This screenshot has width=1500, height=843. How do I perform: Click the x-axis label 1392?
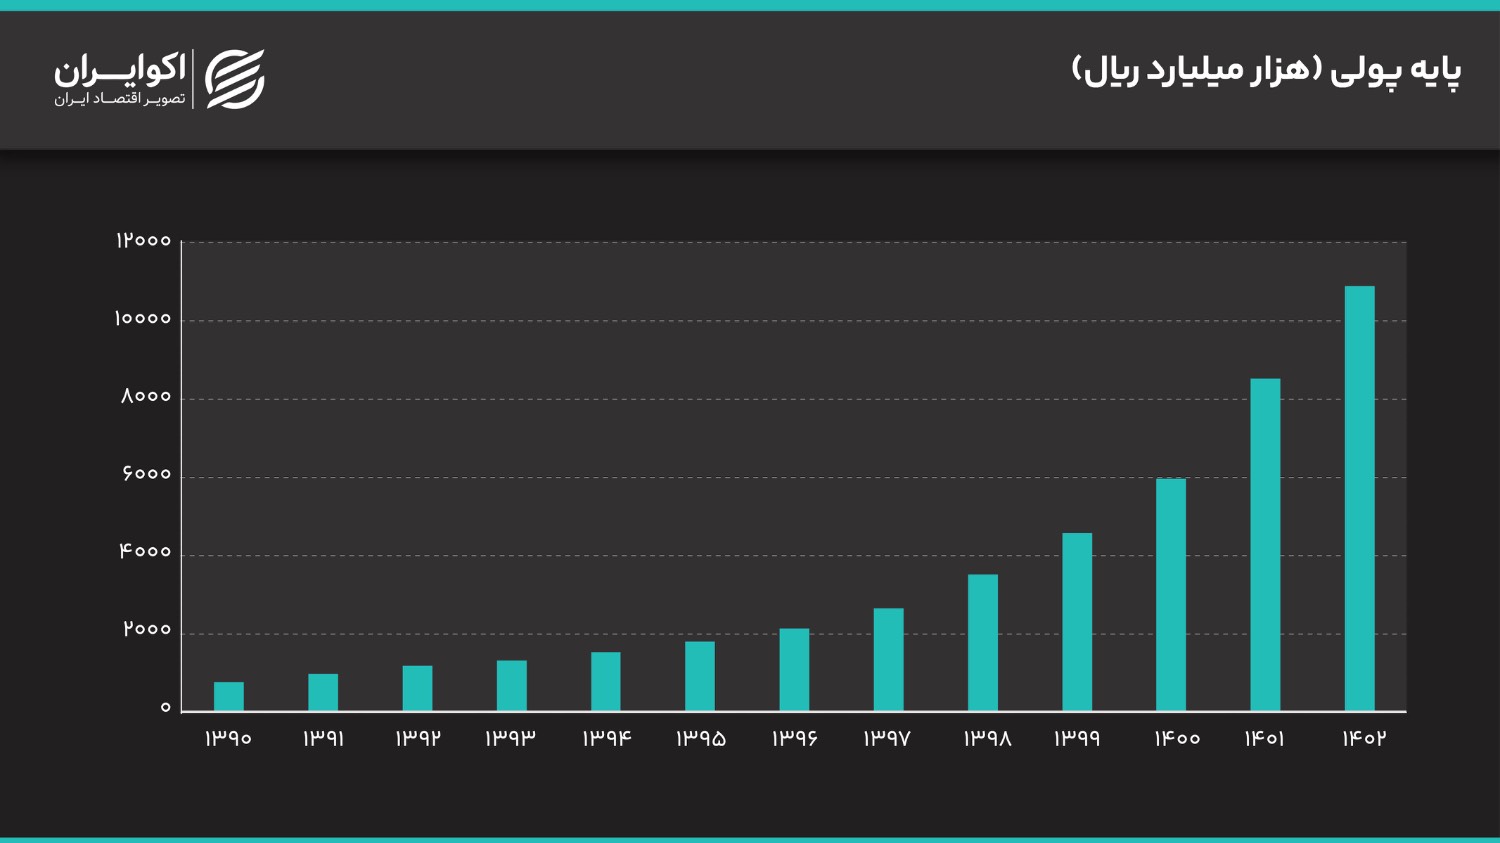(x=417, y=738)
